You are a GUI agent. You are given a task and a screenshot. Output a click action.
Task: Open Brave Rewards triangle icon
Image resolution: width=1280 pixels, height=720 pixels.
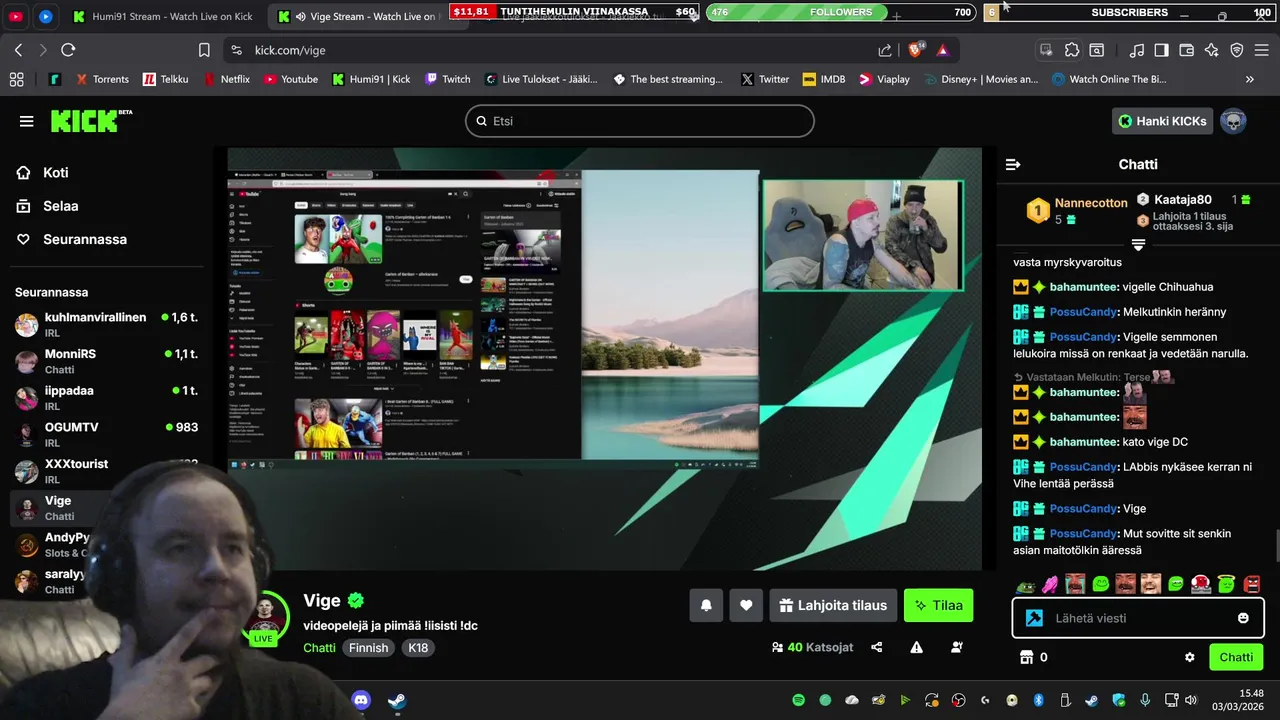pyautogui.click(x=943, y=50)
